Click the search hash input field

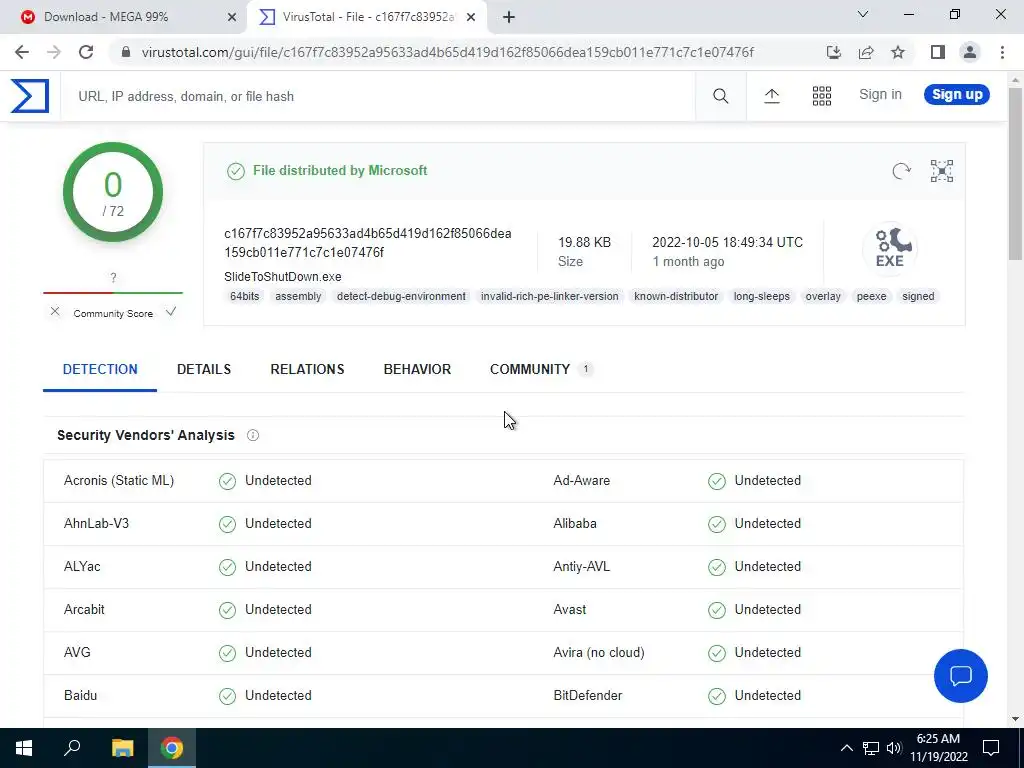[379, 97]
